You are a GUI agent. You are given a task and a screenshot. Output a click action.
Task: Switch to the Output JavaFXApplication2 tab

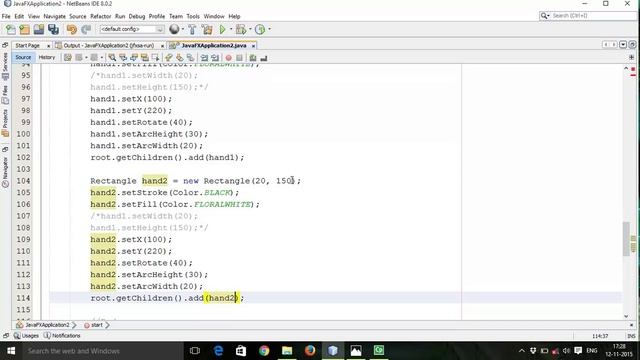(109, 46)
